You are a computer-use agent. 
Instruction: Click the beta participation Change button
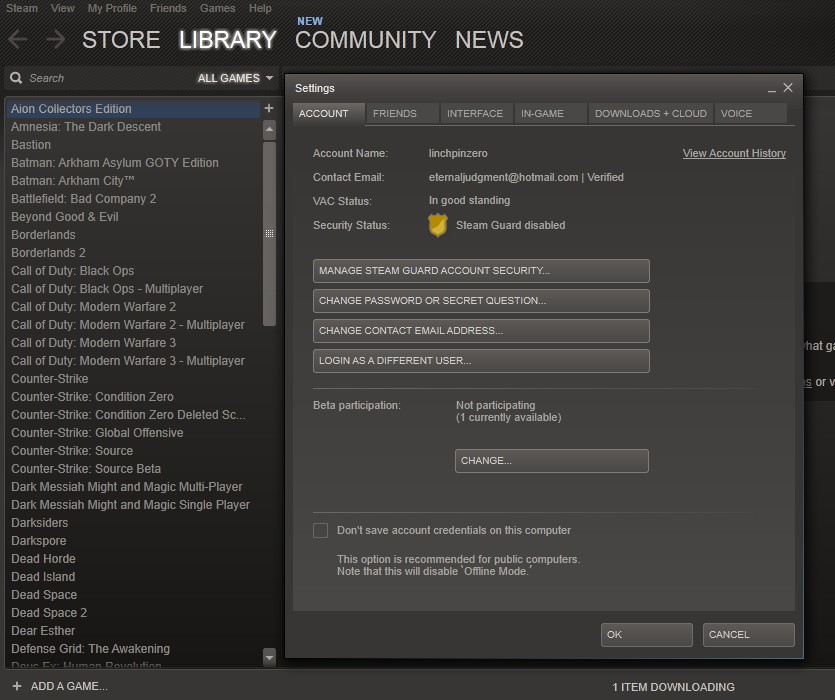point(552,461)
